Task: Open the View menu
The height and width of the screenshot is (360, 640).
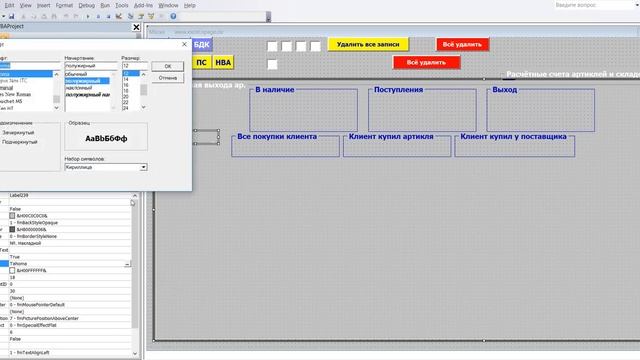Action: tap(25, 5)
